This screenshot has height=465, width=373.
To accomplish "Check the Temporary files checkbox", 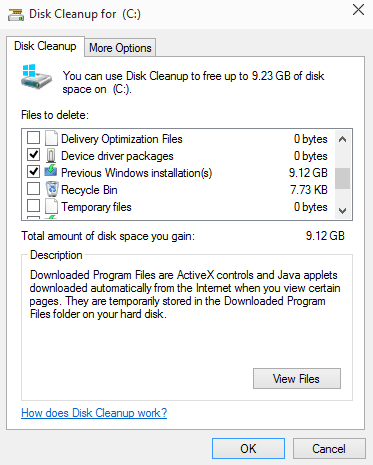I will click(x=33, y=205).
